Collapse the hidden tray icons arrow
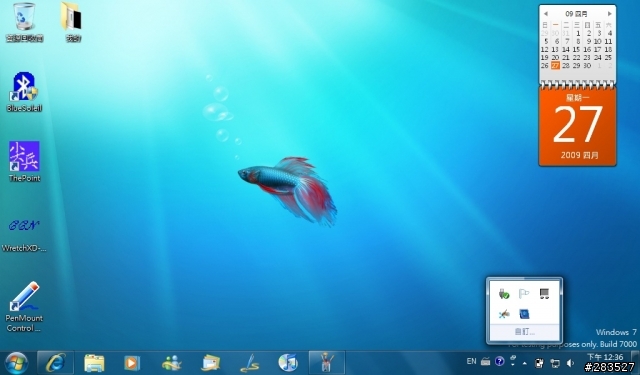The height and width of the screenshot is (375, 640). coord(524,363)
